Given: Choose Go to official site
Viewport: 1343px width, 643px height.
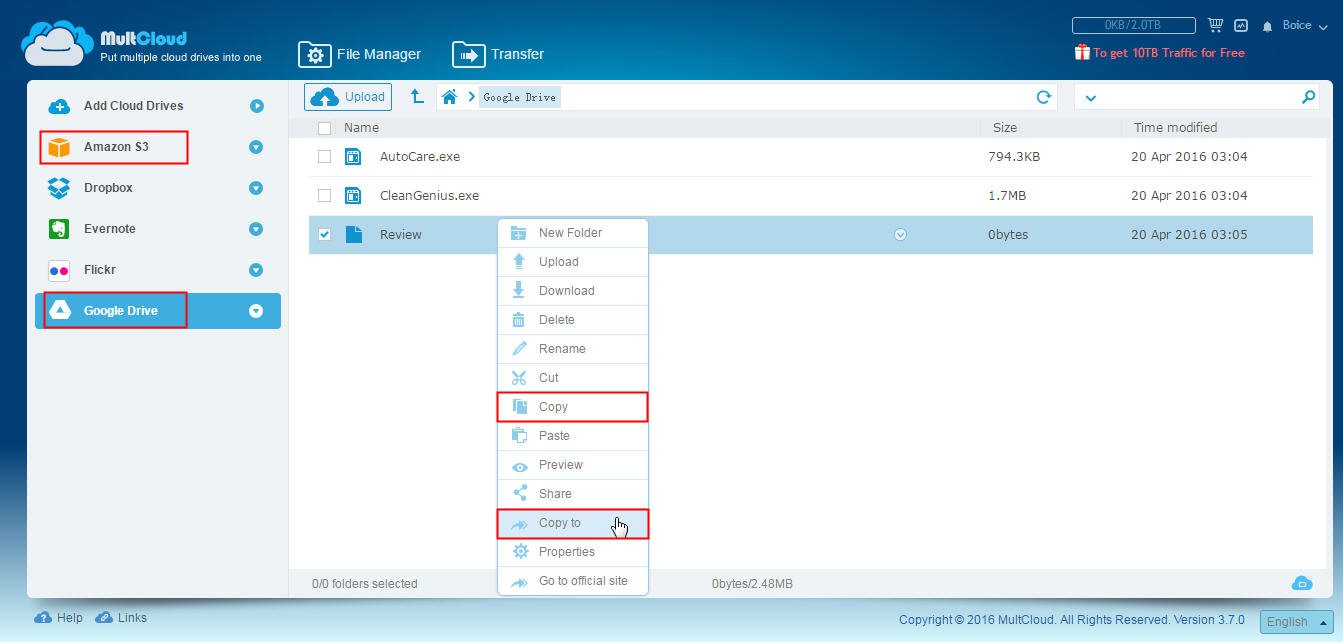Looking at the screenshot, I should pyautogui.click(x=573, y=581).
